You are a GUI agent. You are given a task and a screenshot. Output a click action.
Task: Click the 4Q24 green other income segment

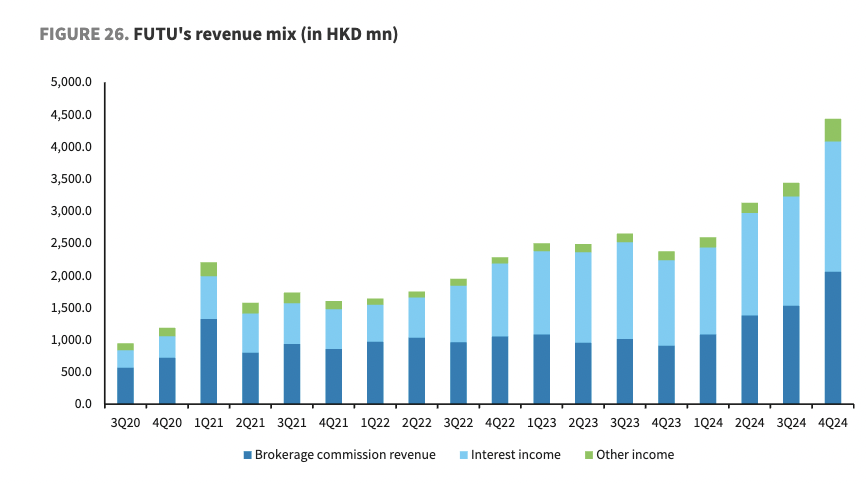832,130
